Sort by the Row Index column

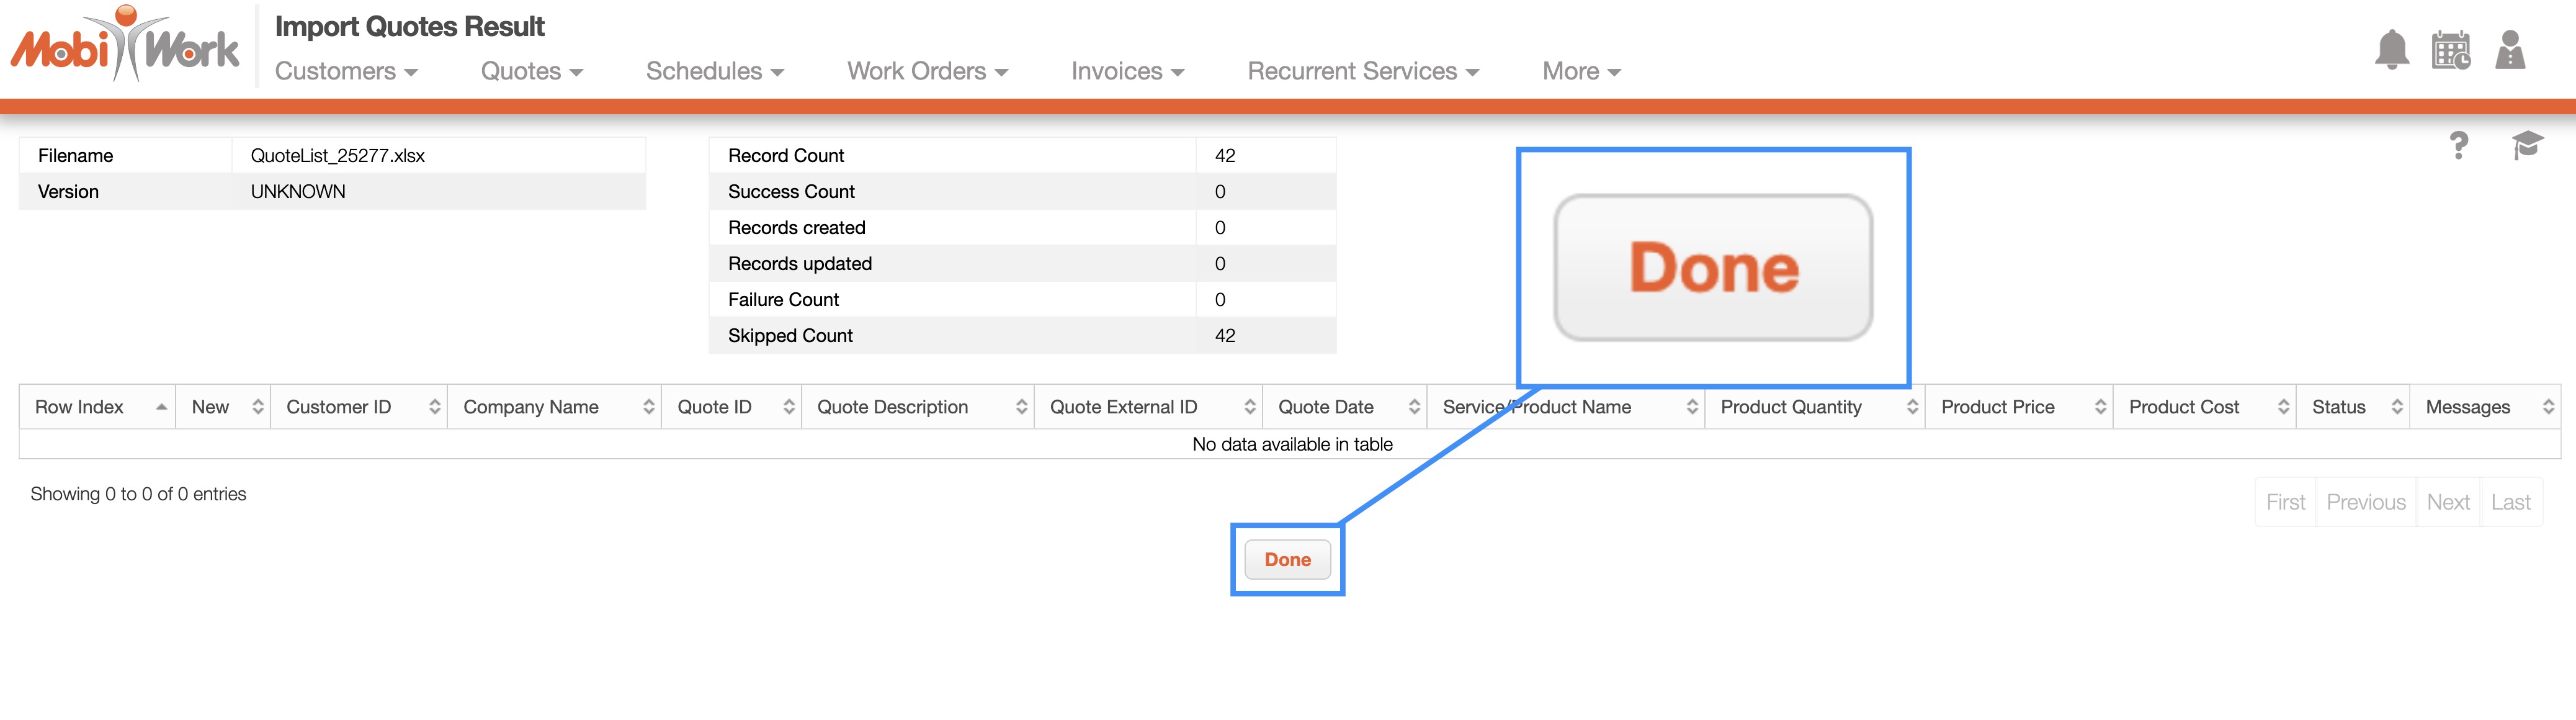97,407
